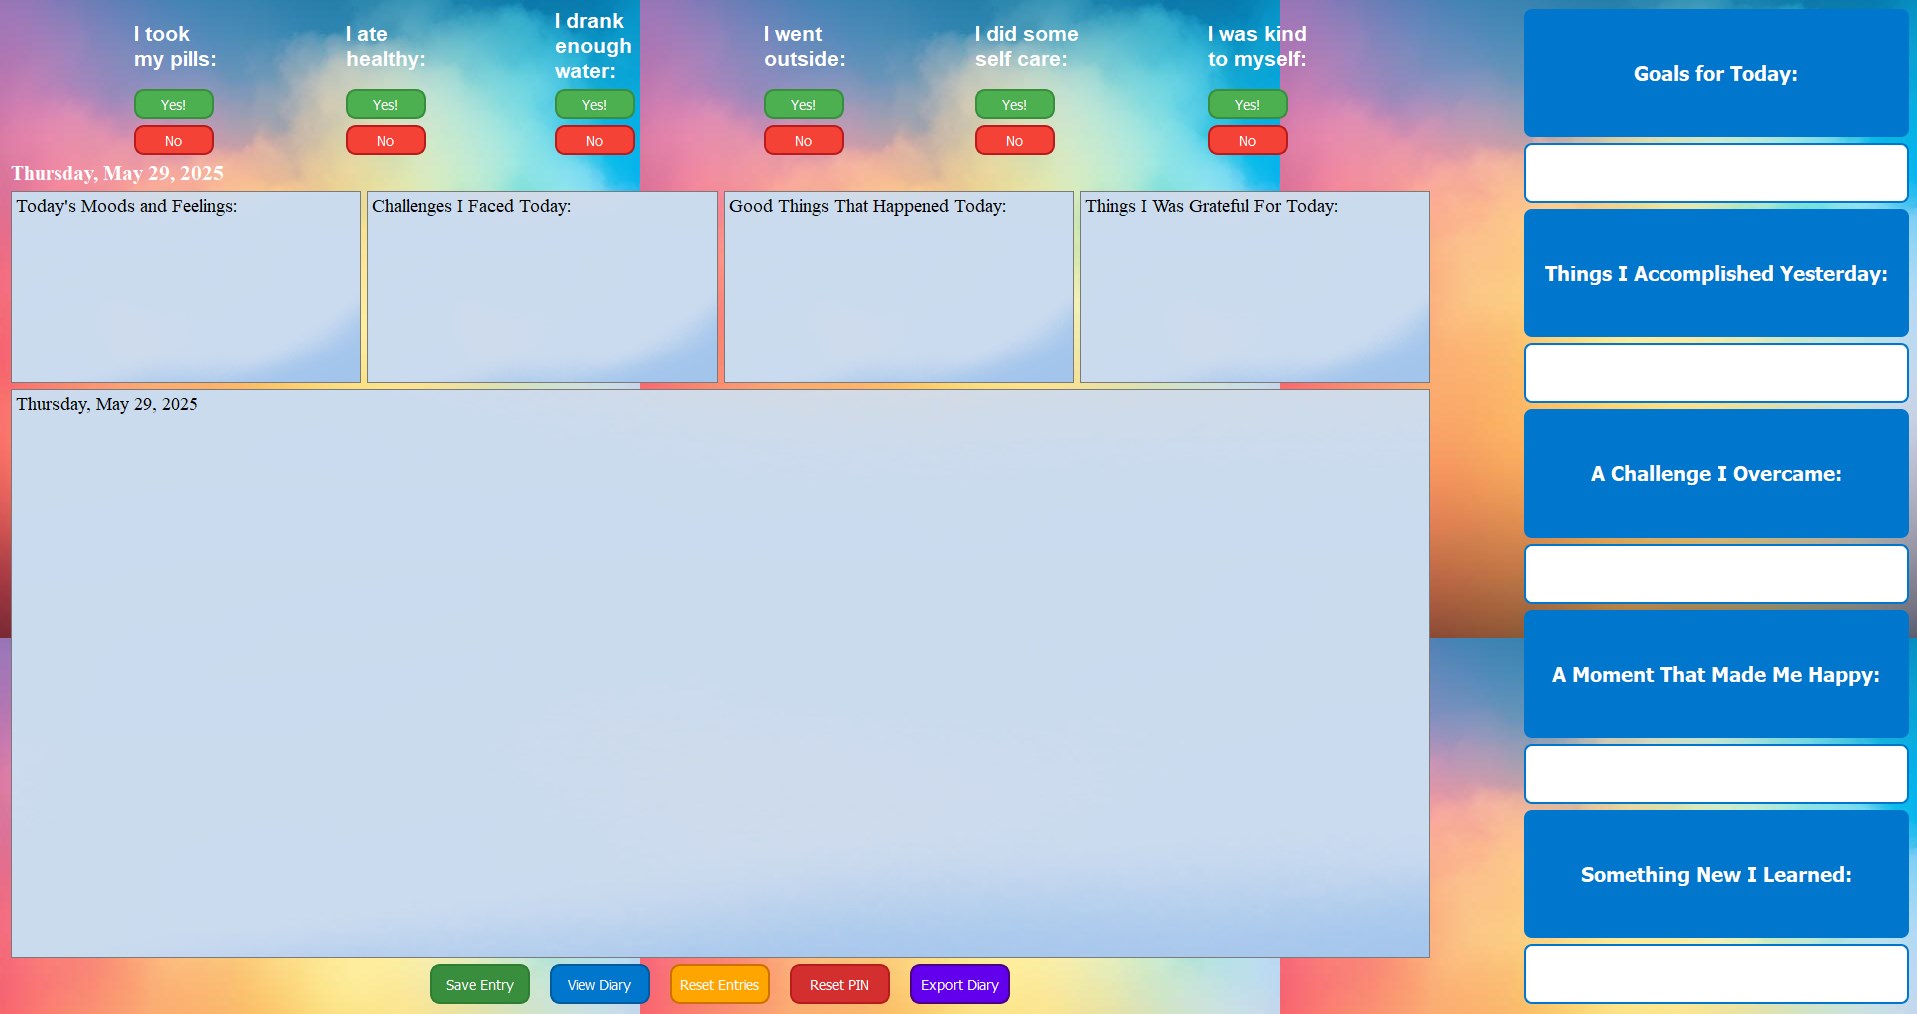This screenshot has width=1917, height=1014.
Task: Click the input under Goals for Today
Action: pos(1716,173)
